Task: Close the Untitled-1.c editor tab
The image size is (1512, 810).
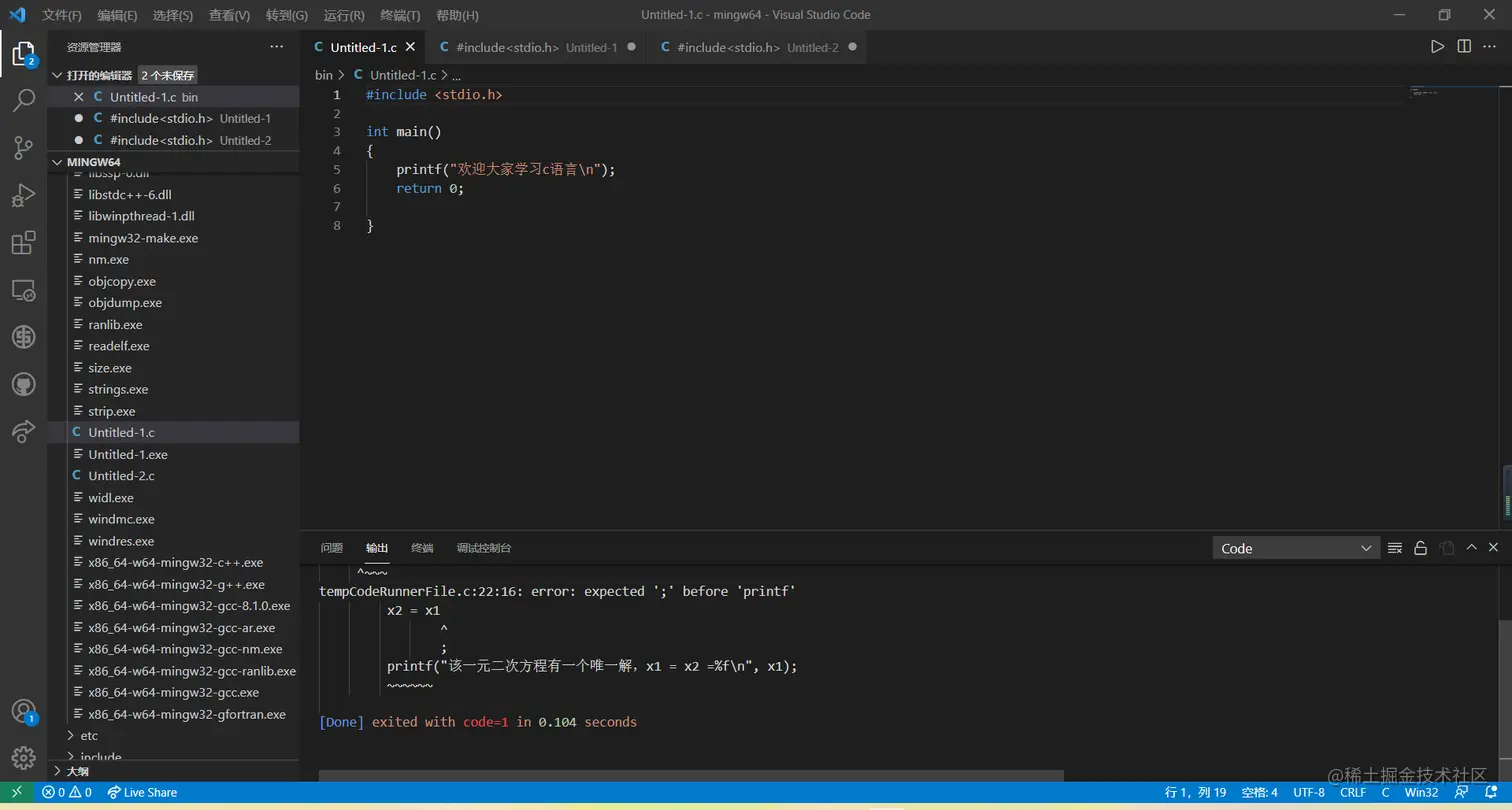Action: point(410,47)
